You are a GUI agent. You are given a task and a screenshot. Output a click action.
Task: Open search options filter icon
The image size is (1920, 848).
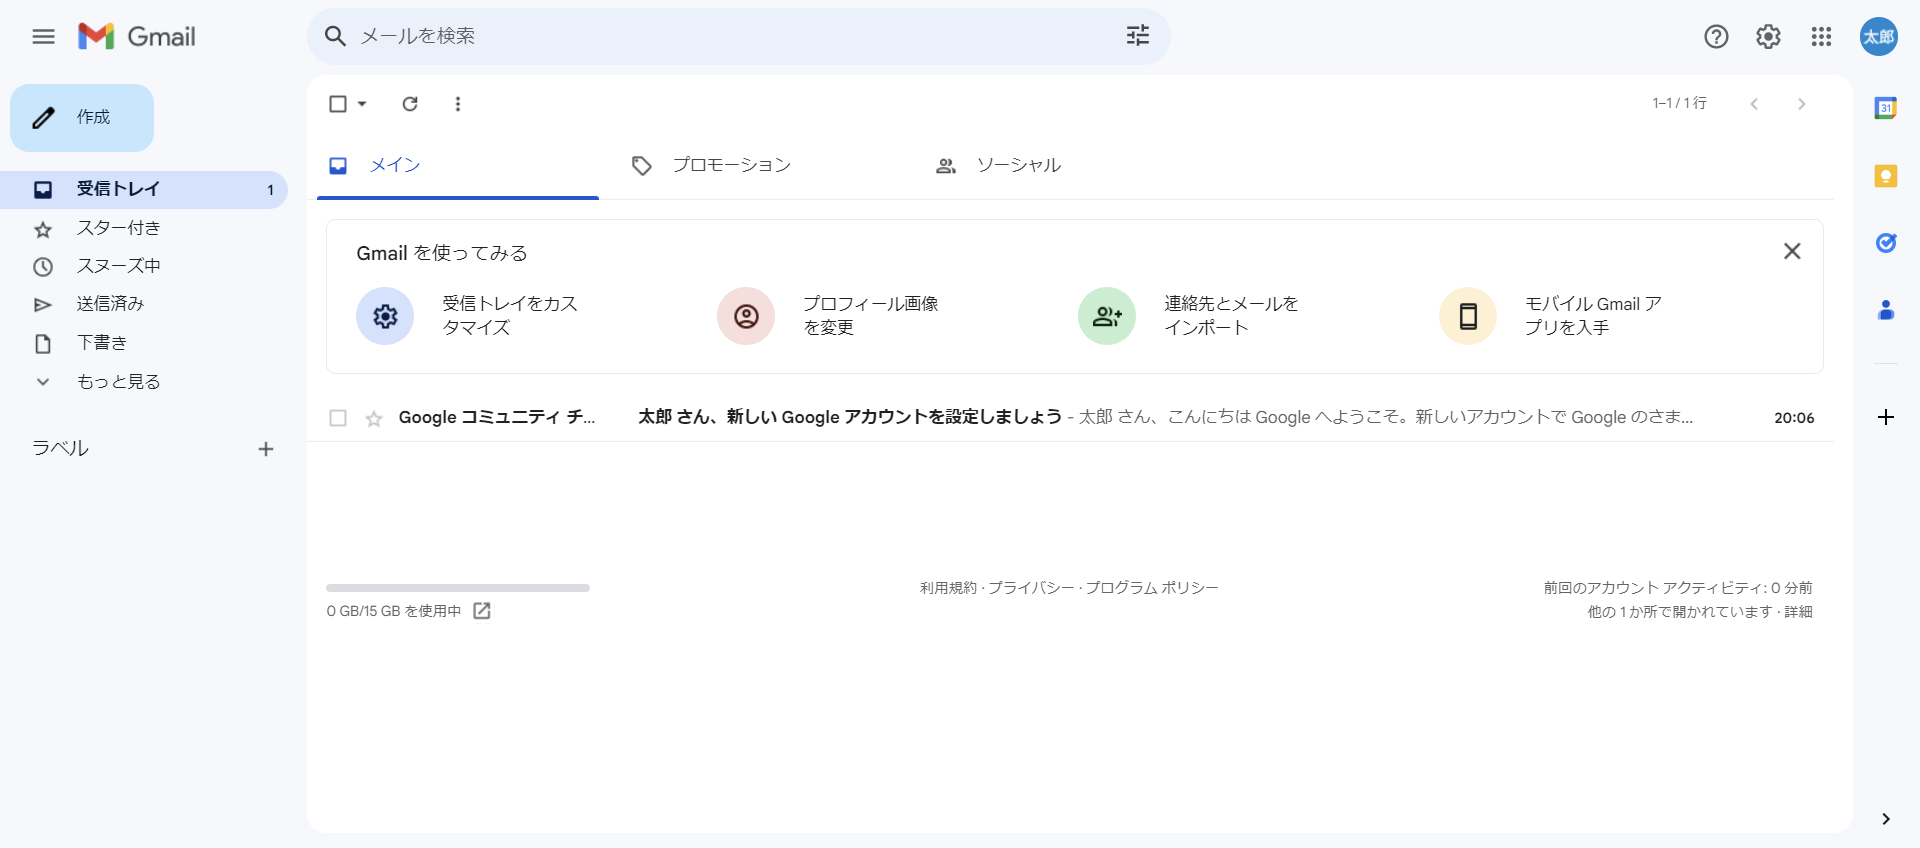1138,36
